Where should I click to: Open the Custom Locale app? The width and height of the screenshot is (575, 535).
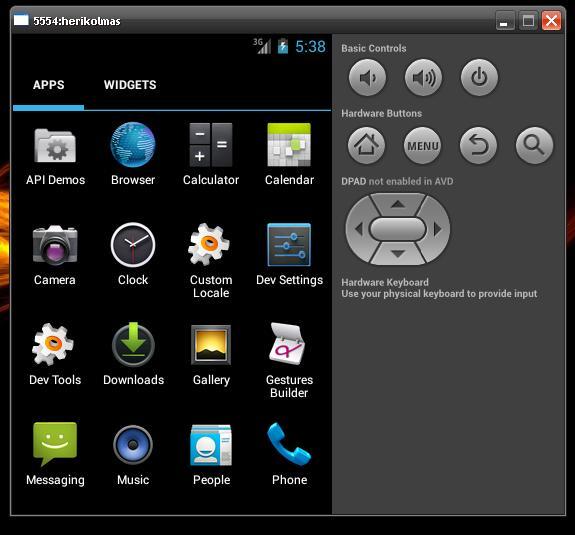click(x=211, y=261)
